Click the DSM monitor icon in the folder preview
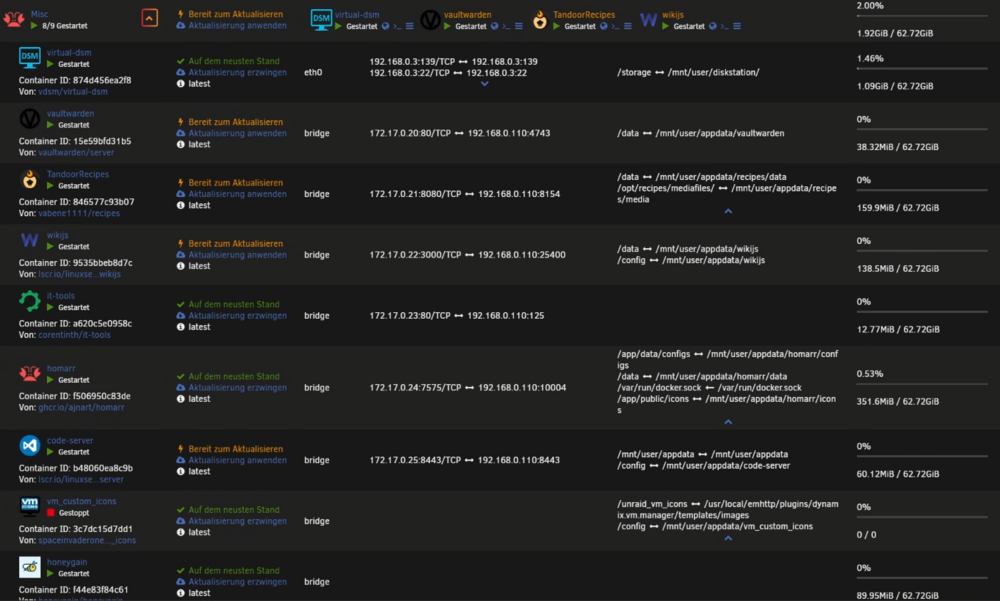The height and width of the screenshot is (601, 1000). click(321, 20)
